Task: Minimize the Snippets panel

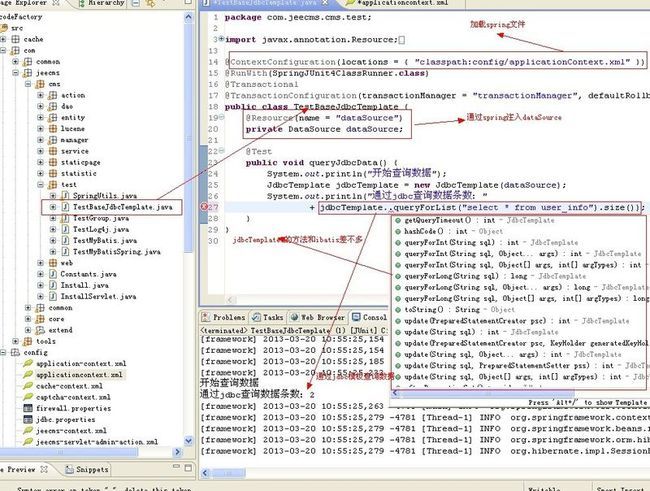Action: point(176,467)
